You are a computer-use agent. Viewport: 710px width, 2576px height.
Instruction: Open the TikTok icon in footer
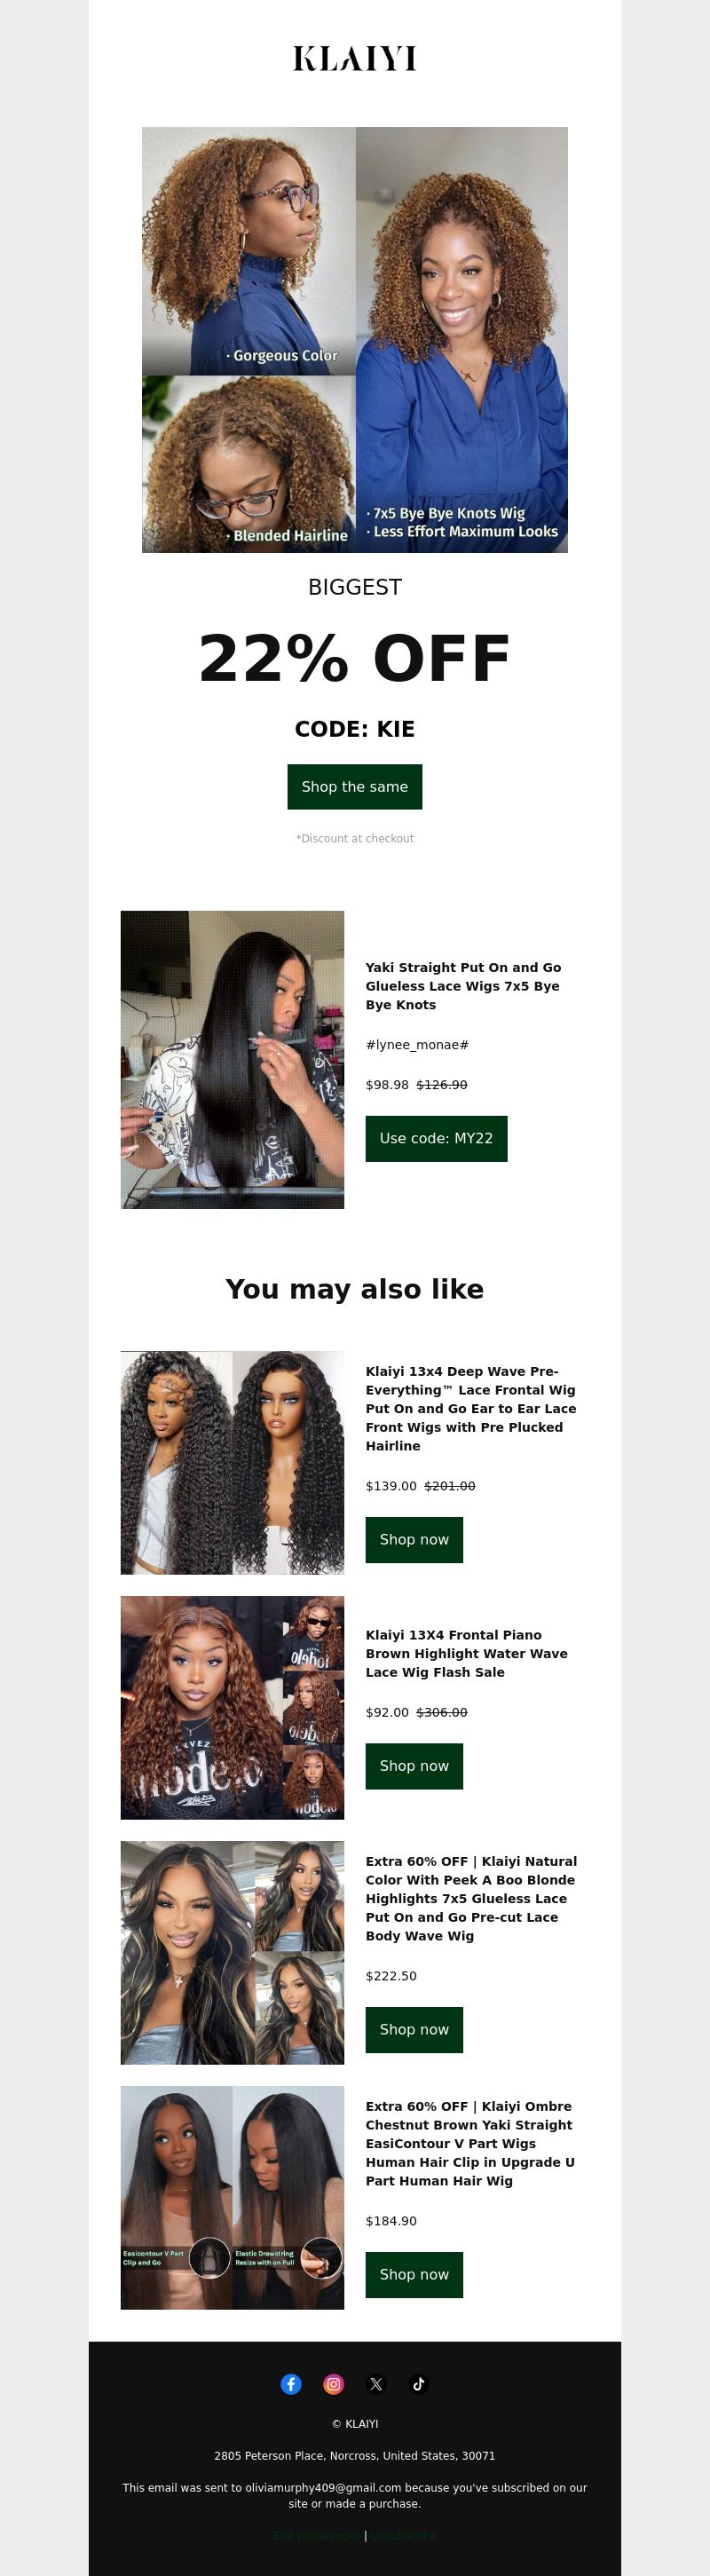419,2384
